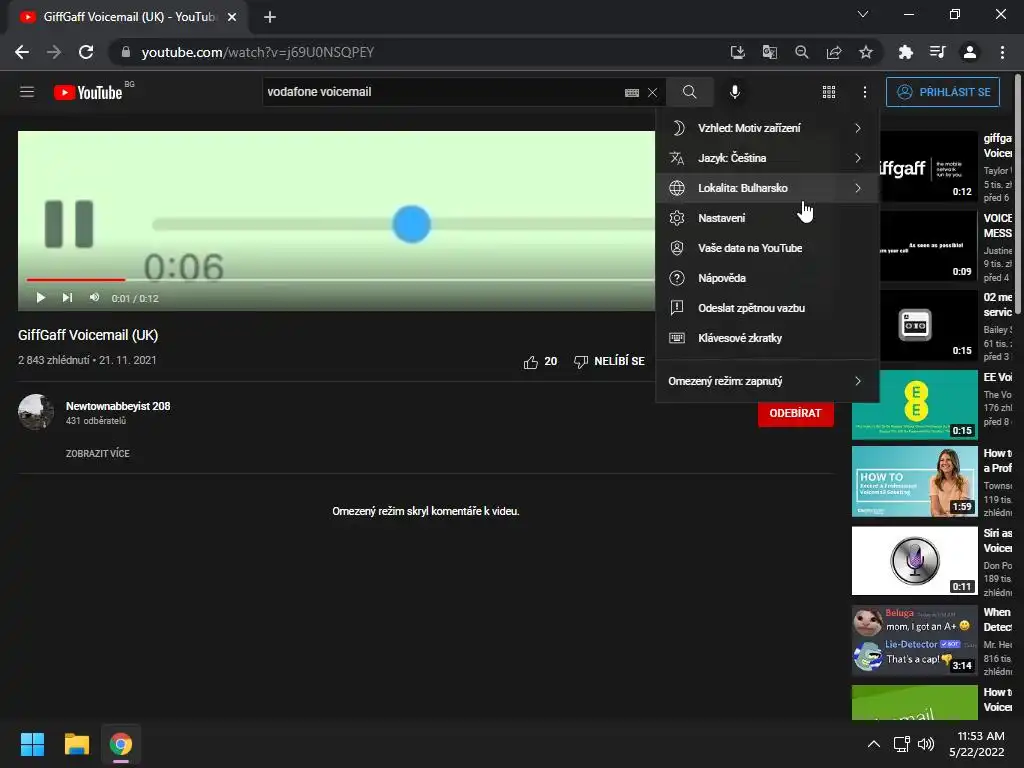Mute the video volume
The image size is (1024, 768).
click(x=95, y=298)
